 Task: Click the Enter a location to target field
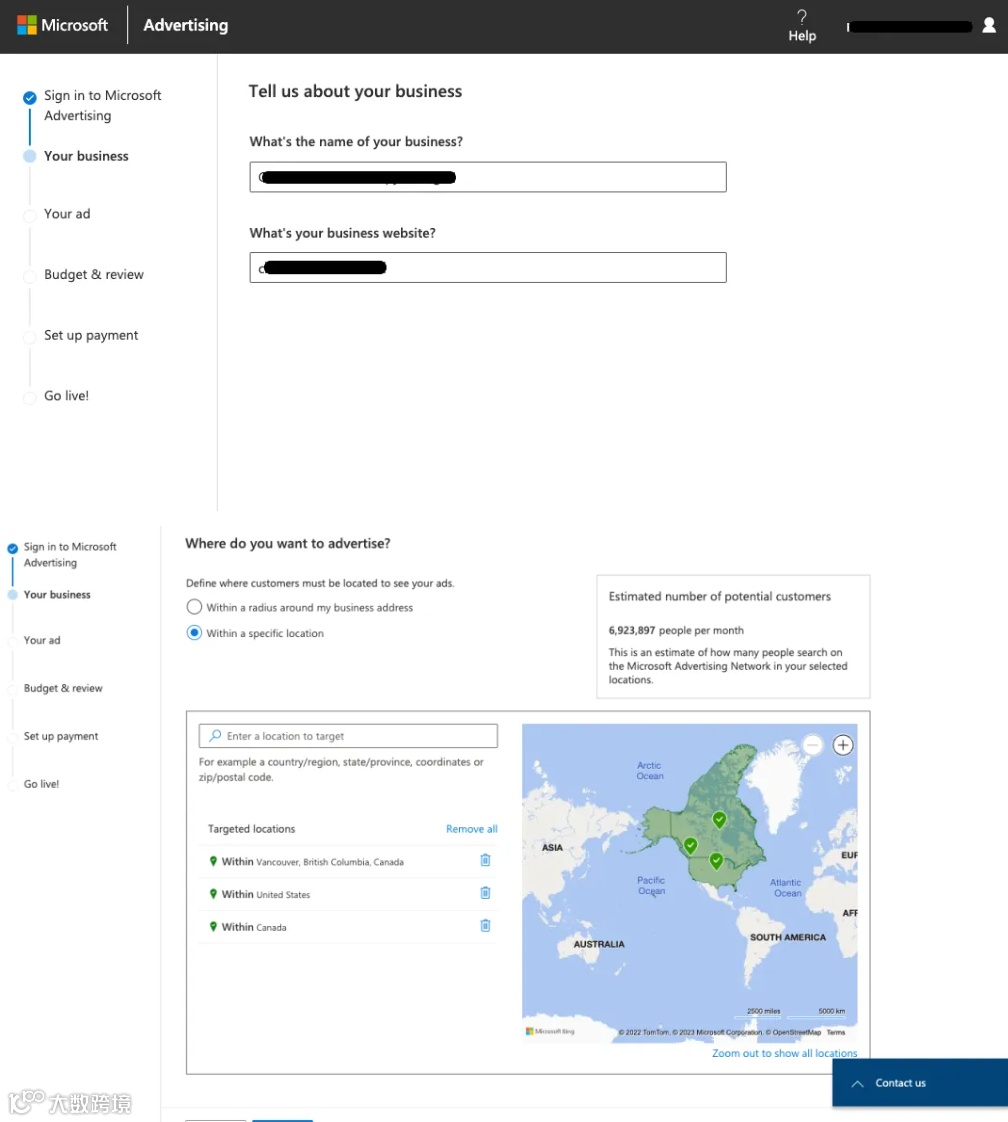348,736
